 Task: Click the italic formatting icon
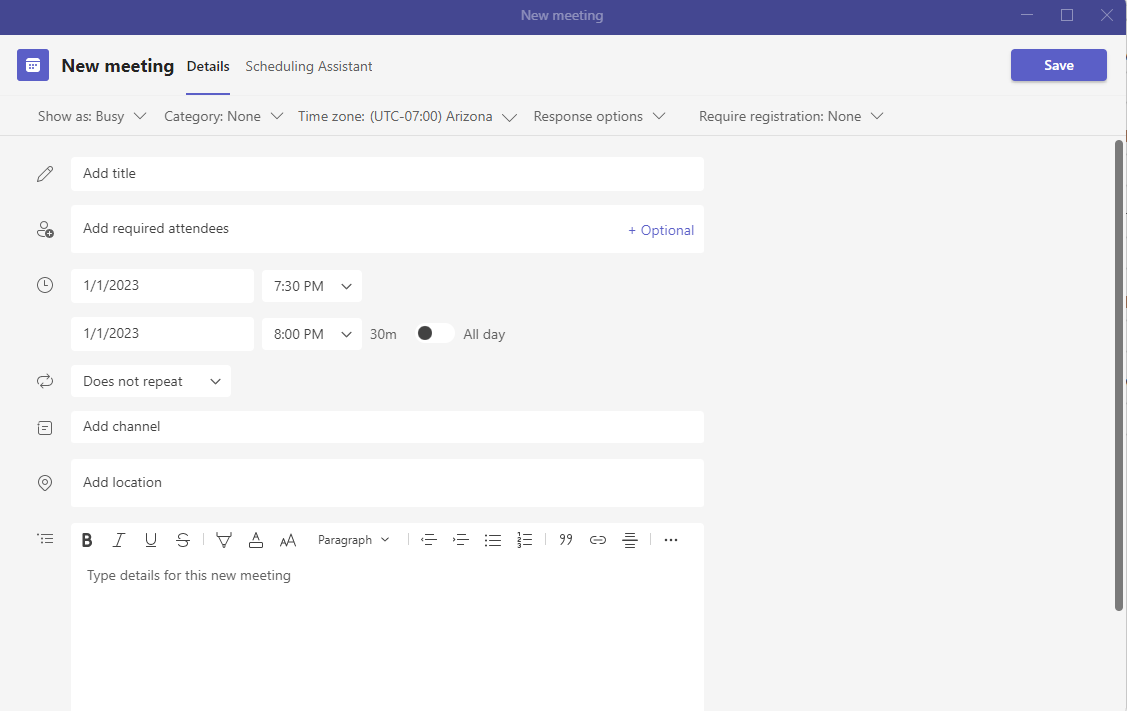click(x=119, y=540)
